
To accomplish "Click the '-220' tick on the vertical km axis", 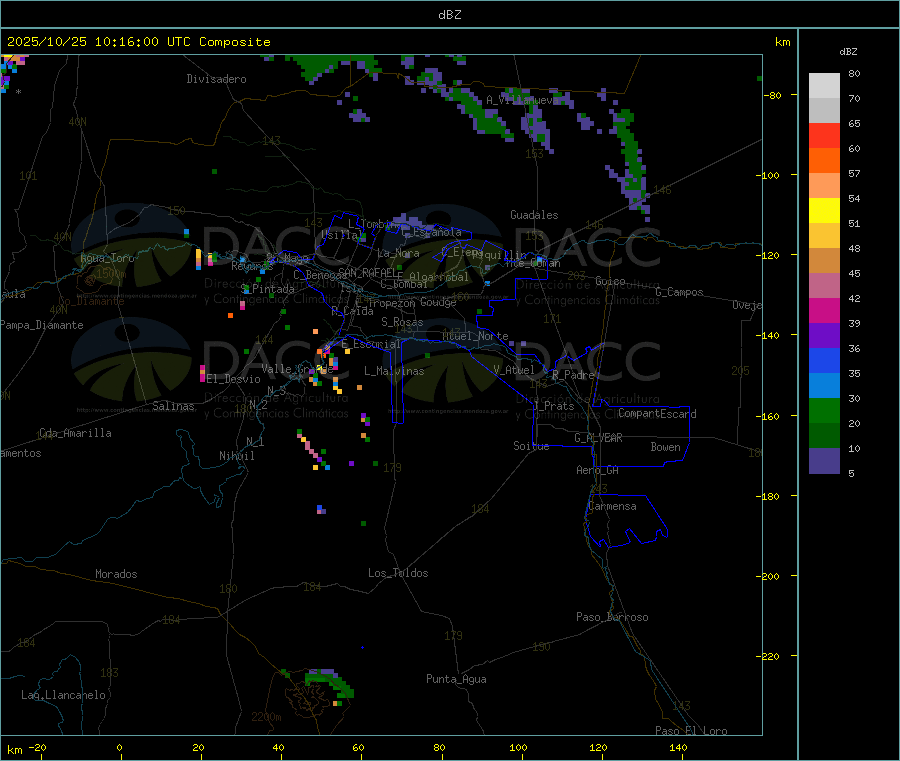I will [x=770, y=657].
